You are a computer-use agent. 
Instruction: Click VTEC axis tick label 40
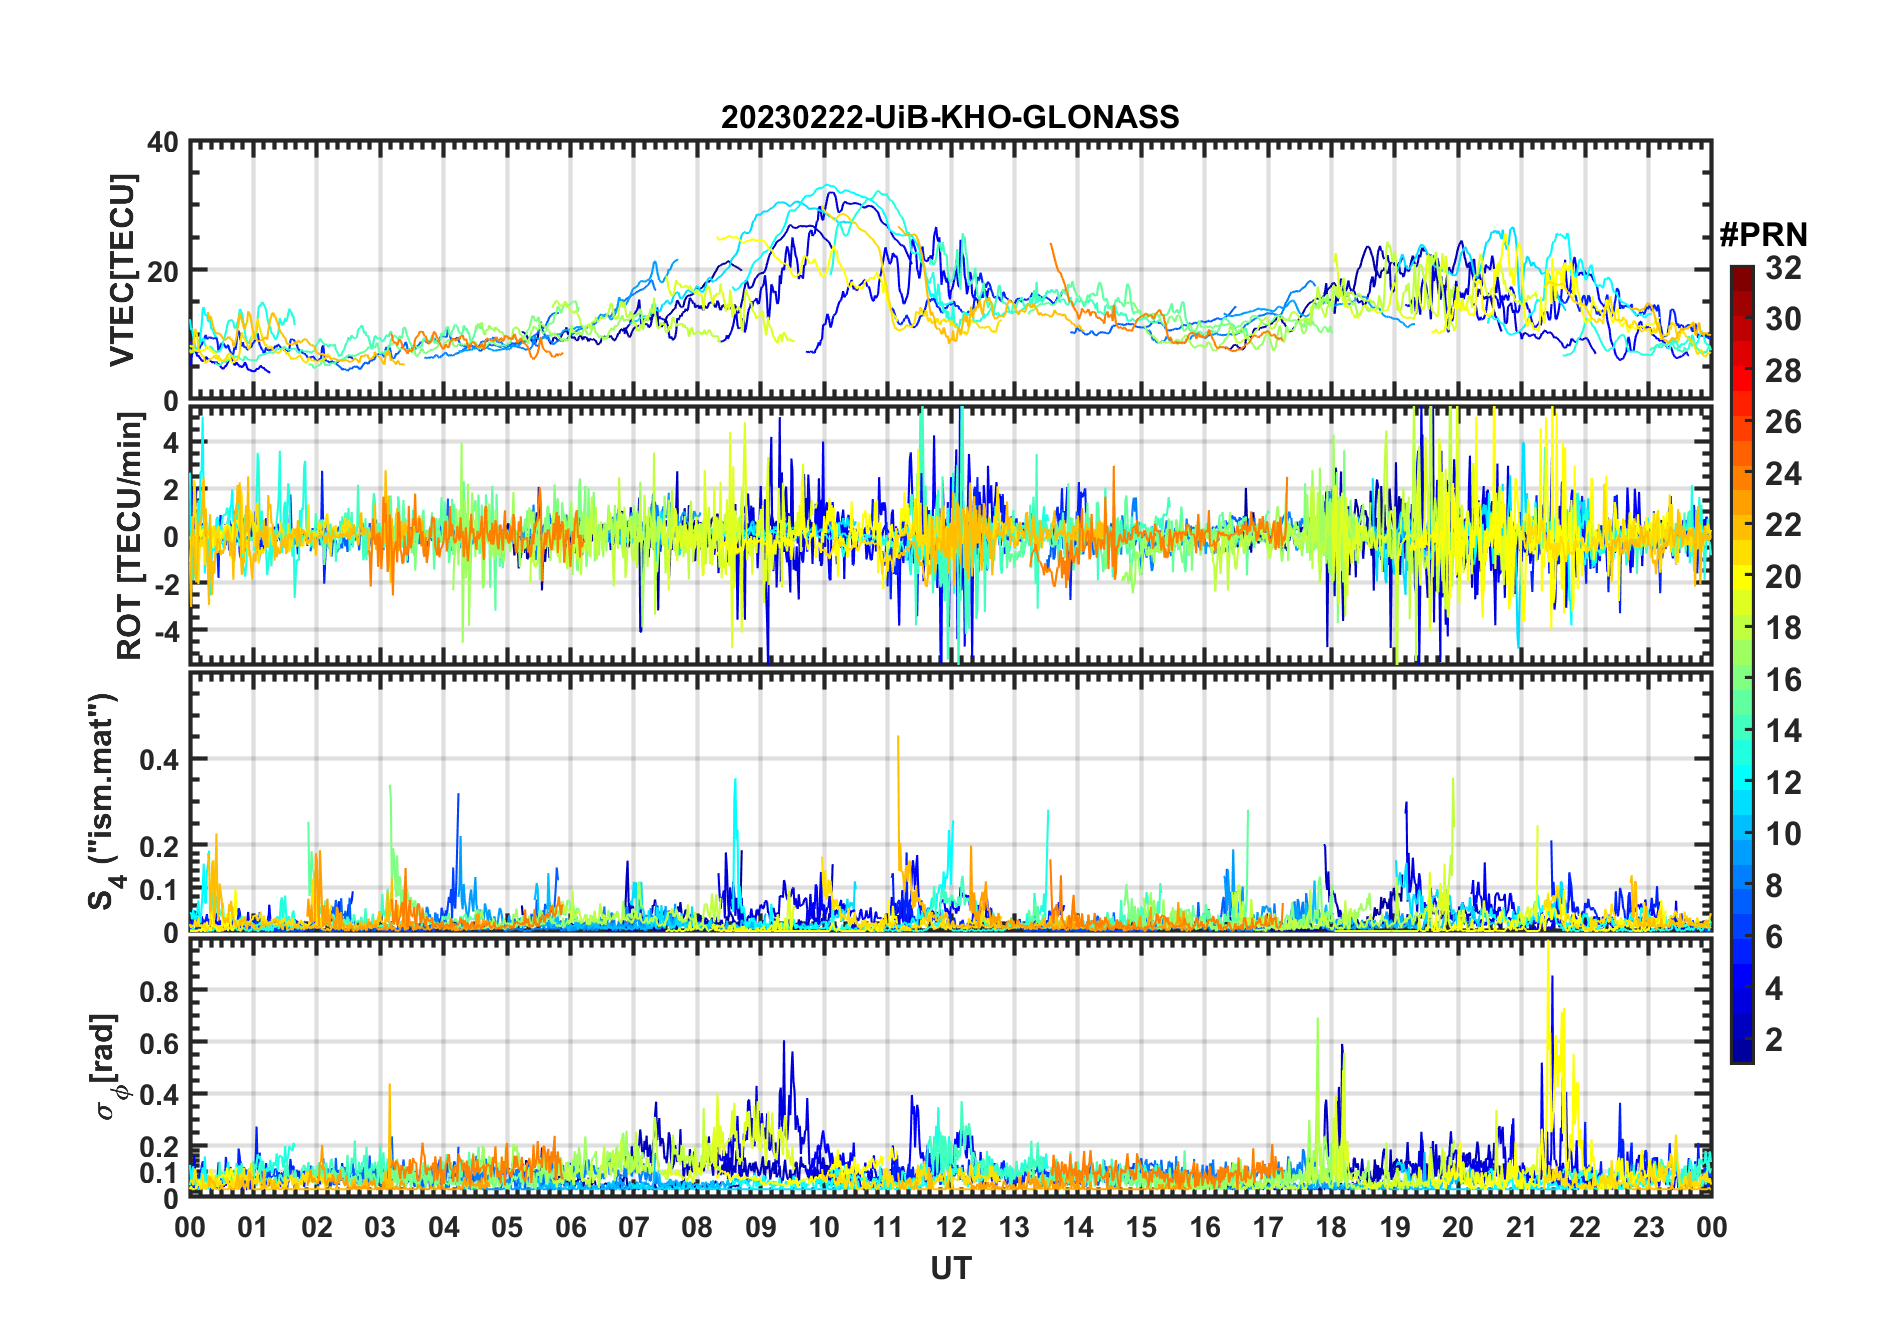coord(163,143)
